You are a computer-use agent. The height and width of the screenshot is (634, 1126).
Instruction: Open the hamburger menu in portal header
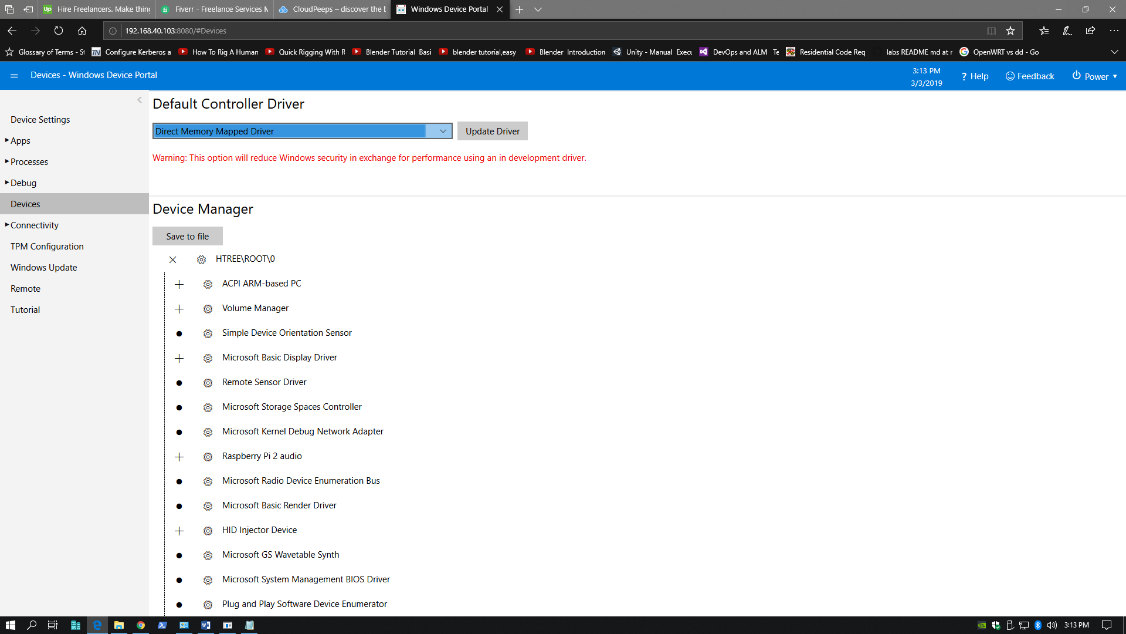[x=14, y=75]
